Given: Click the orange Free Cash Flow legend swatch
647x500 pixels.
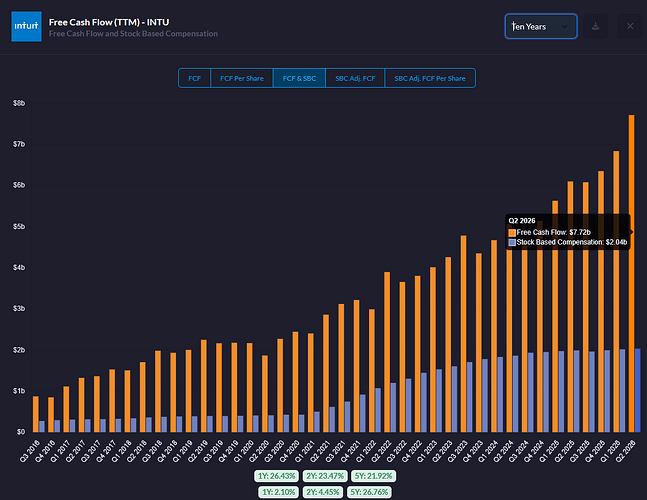Looking at the screenshot, I should coord(512,233).
